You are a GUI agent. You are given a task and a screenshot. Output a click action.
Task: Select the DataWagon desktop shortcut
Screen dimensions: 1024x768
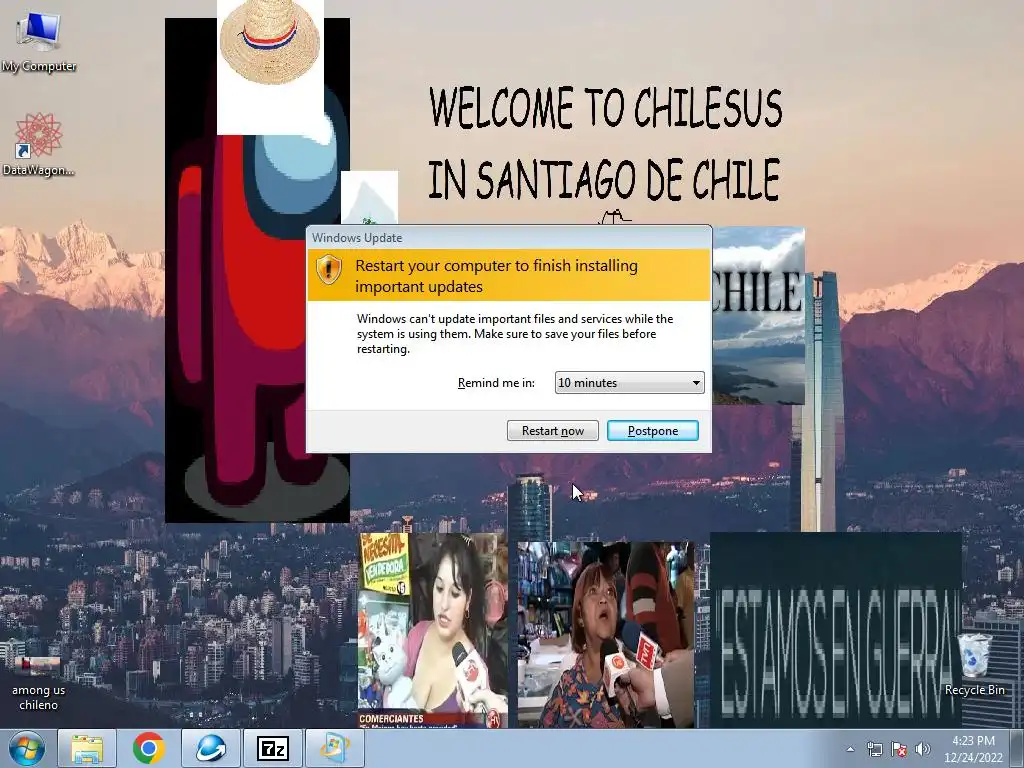click(x=39, y=144)
